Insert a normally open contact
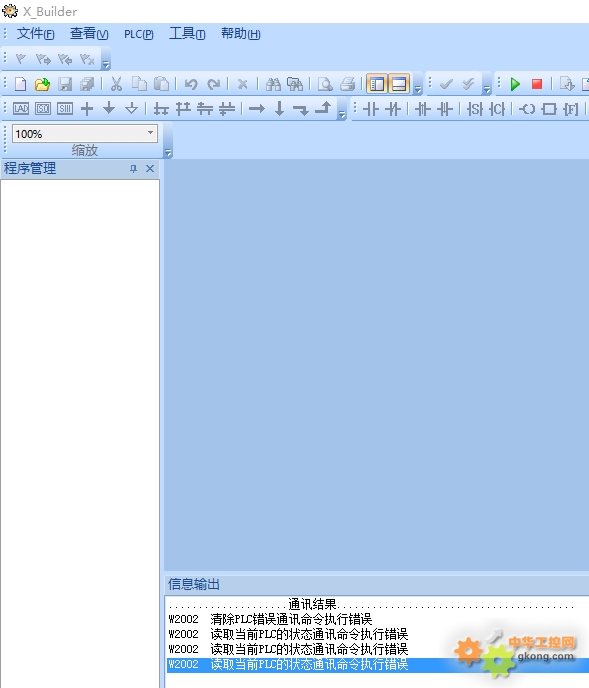 [x=370, y=109]
